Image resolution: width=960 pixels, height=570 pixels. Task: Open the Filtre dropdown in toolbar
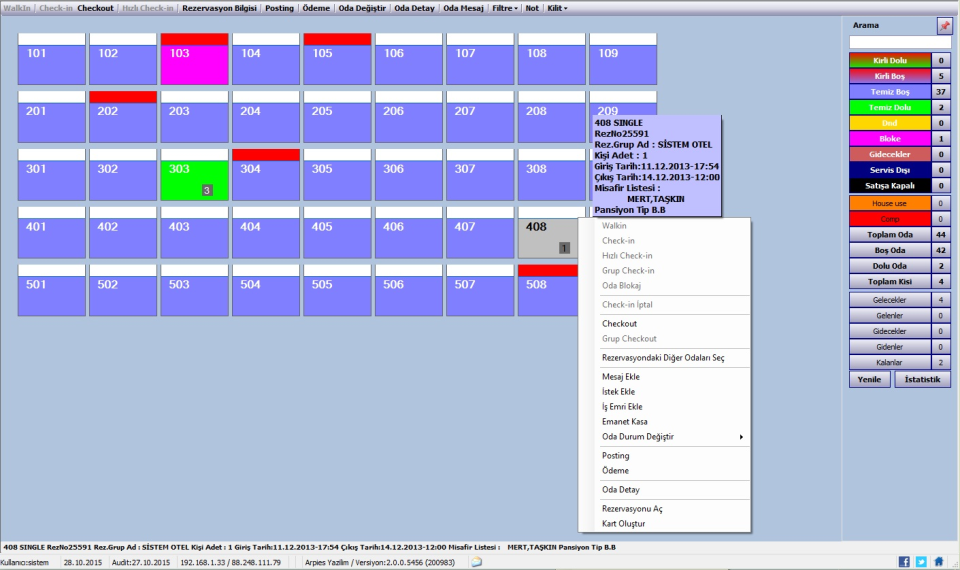click(505, 8)
